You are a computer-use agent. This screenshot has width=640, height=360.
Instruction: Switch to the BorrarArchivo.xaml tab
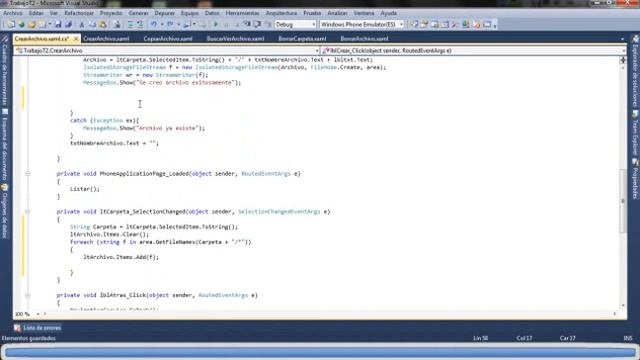point(364,39)
